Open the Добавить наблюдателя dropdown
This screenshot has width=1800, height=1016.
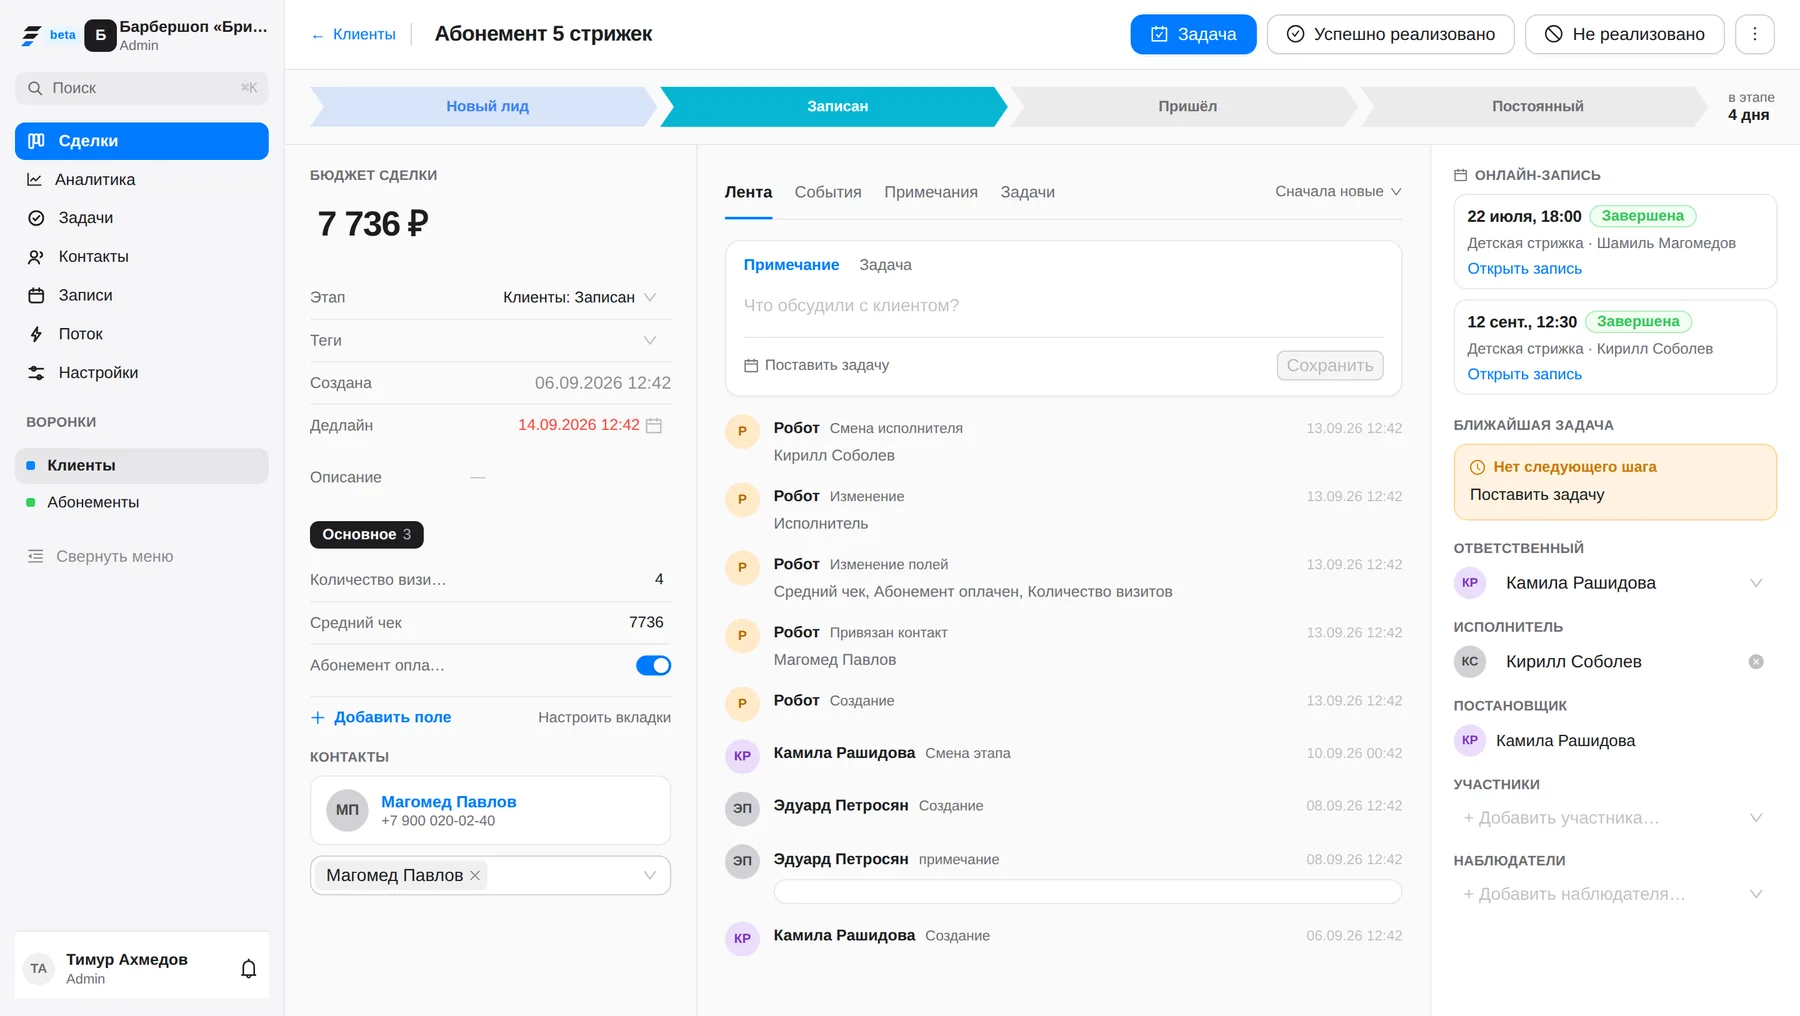1614,894
